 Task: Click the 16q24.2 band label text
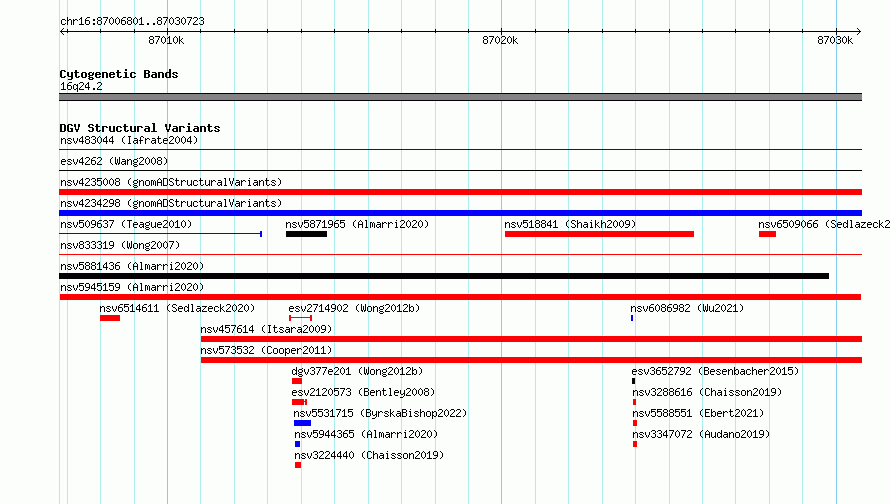pyautogui.click(x=81, y=86)
